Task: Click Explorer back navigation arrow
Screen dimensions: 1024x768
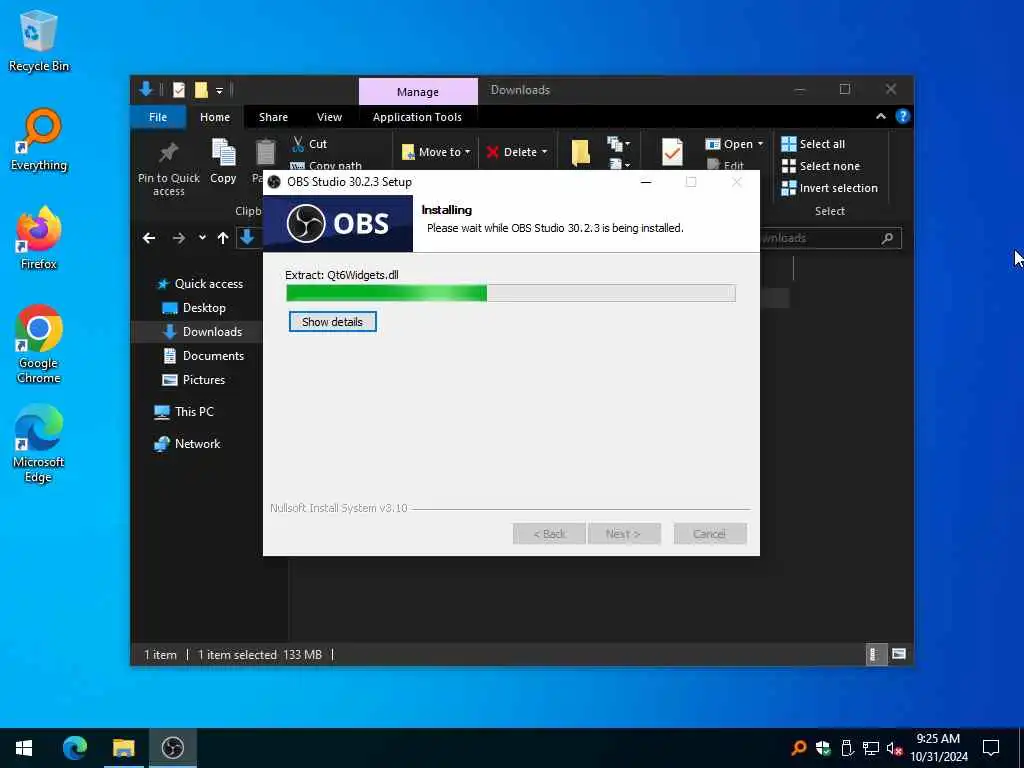Action: coord(149,238)
